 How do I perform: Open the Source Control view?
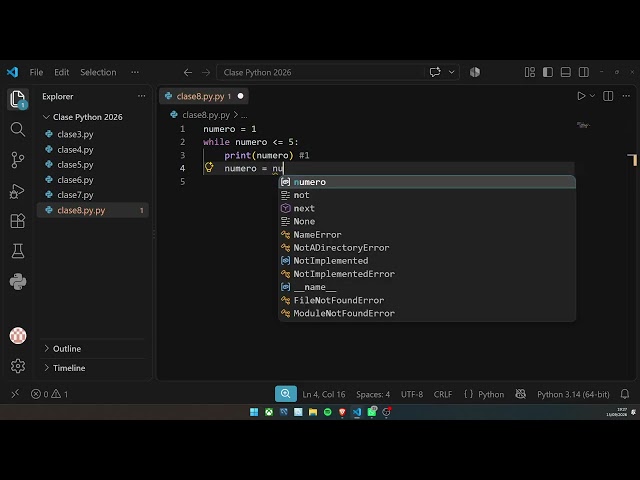click(x=18, y=160)
